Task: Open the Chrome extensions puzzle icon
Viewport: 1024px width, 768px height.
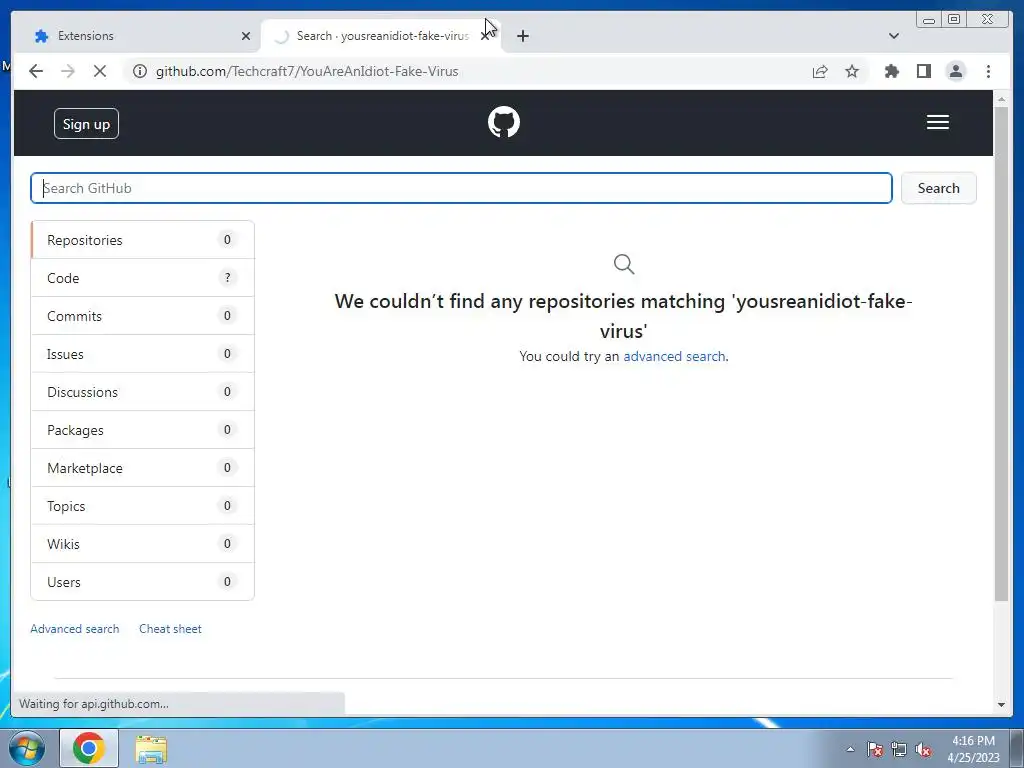Action: pyautogui.click(x=891, y=71)
